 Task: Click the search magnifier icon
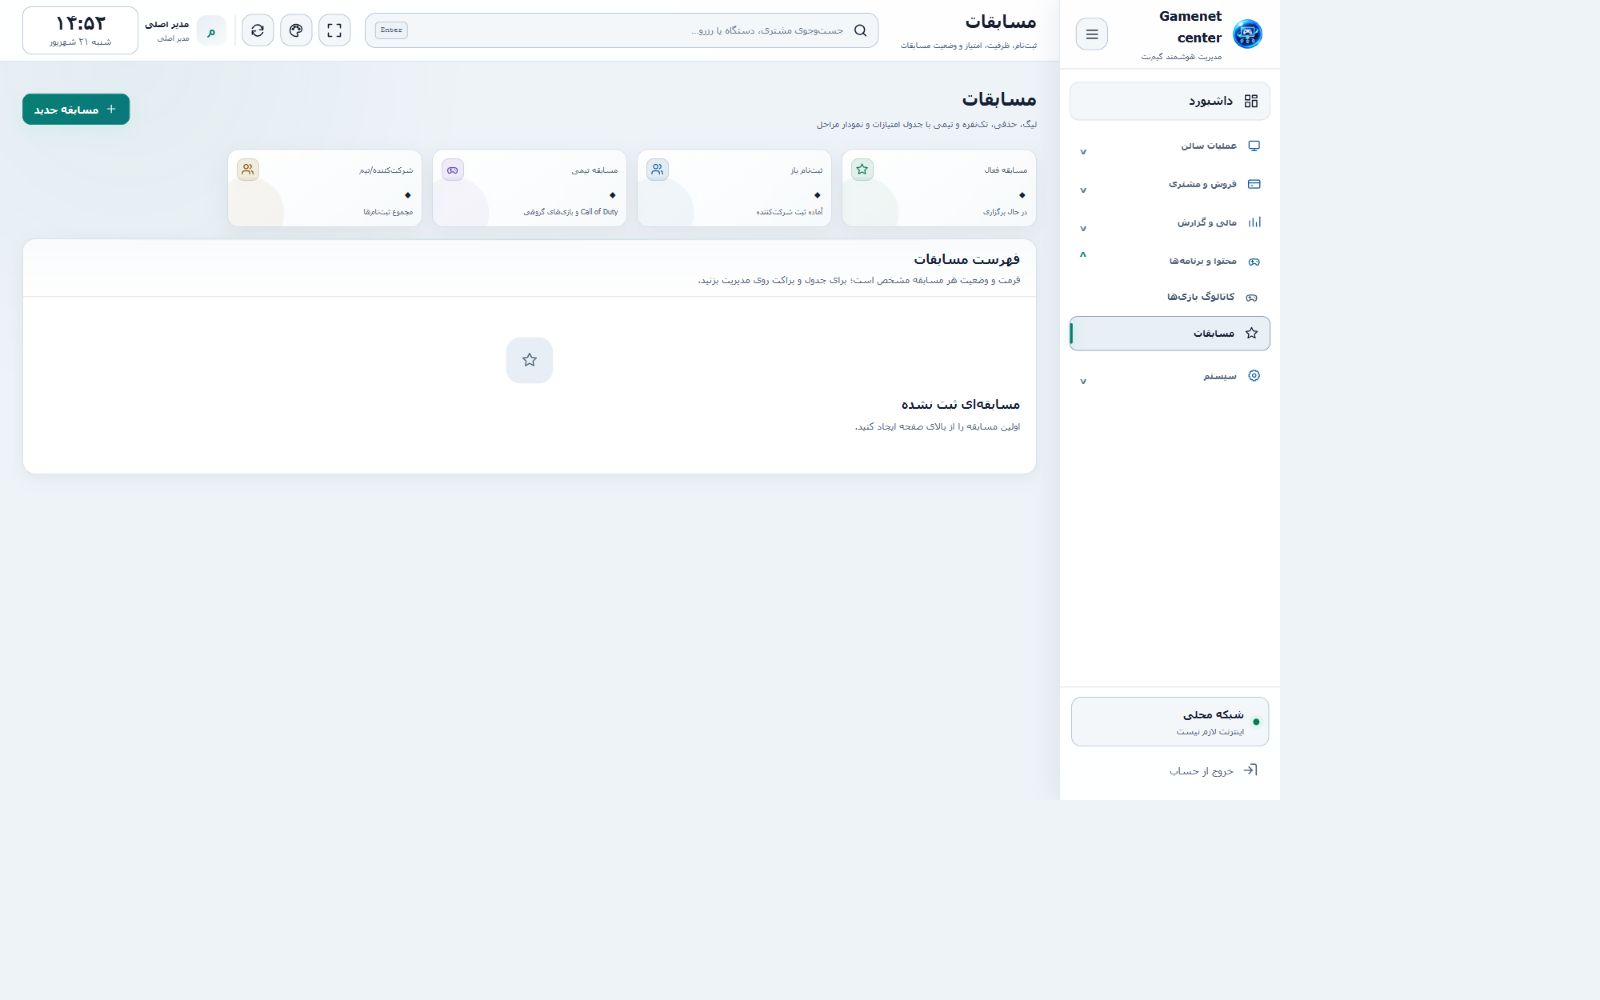coord(860,30)
